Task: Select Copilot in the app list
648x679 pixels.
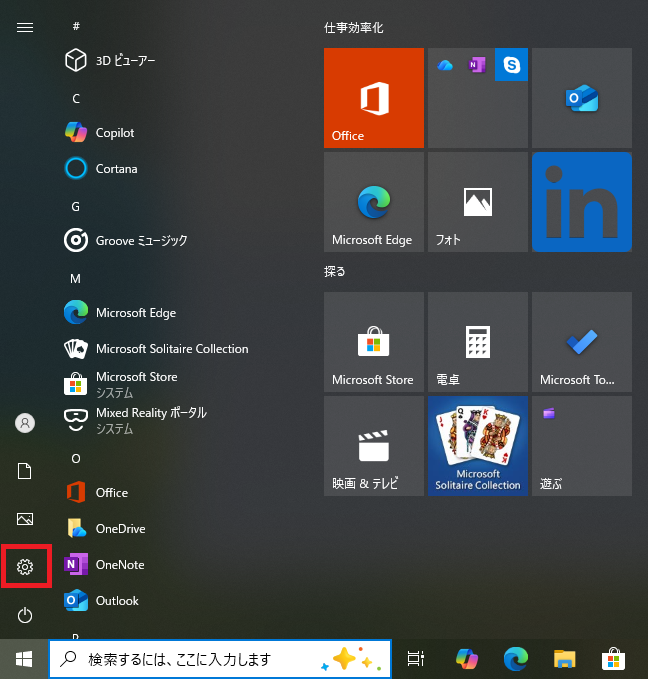Action: point(114,133)
